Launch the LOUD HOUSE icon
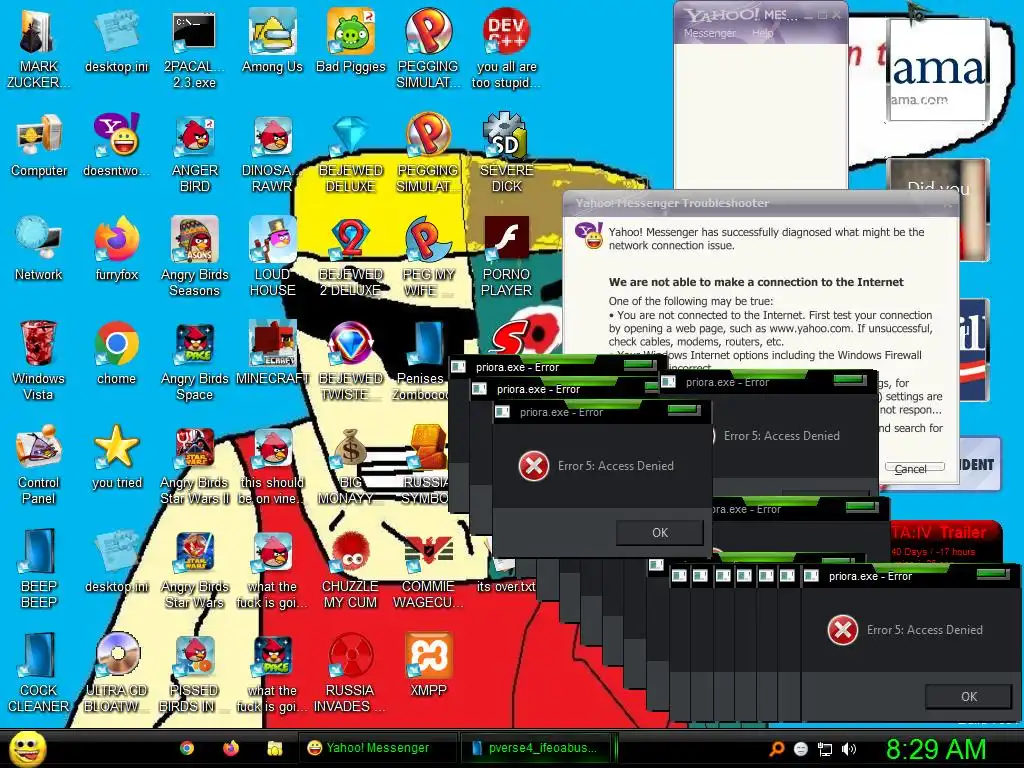The height and width of the screenshot is (768, 1024). [272, 256]
